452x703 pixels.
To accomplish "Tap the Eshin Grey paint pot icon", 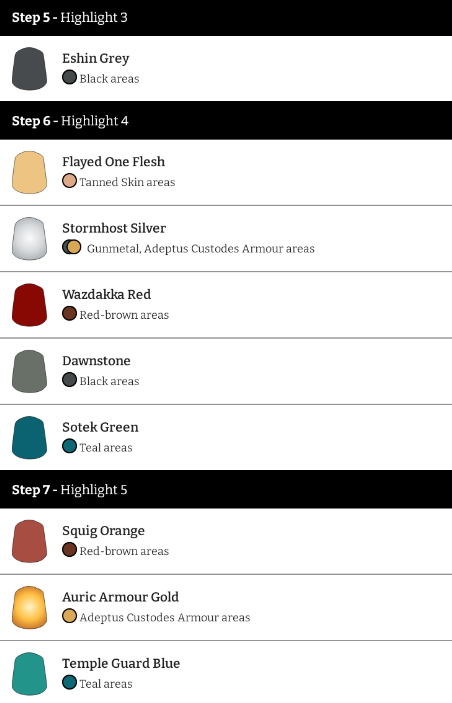I will click(29, 69).
